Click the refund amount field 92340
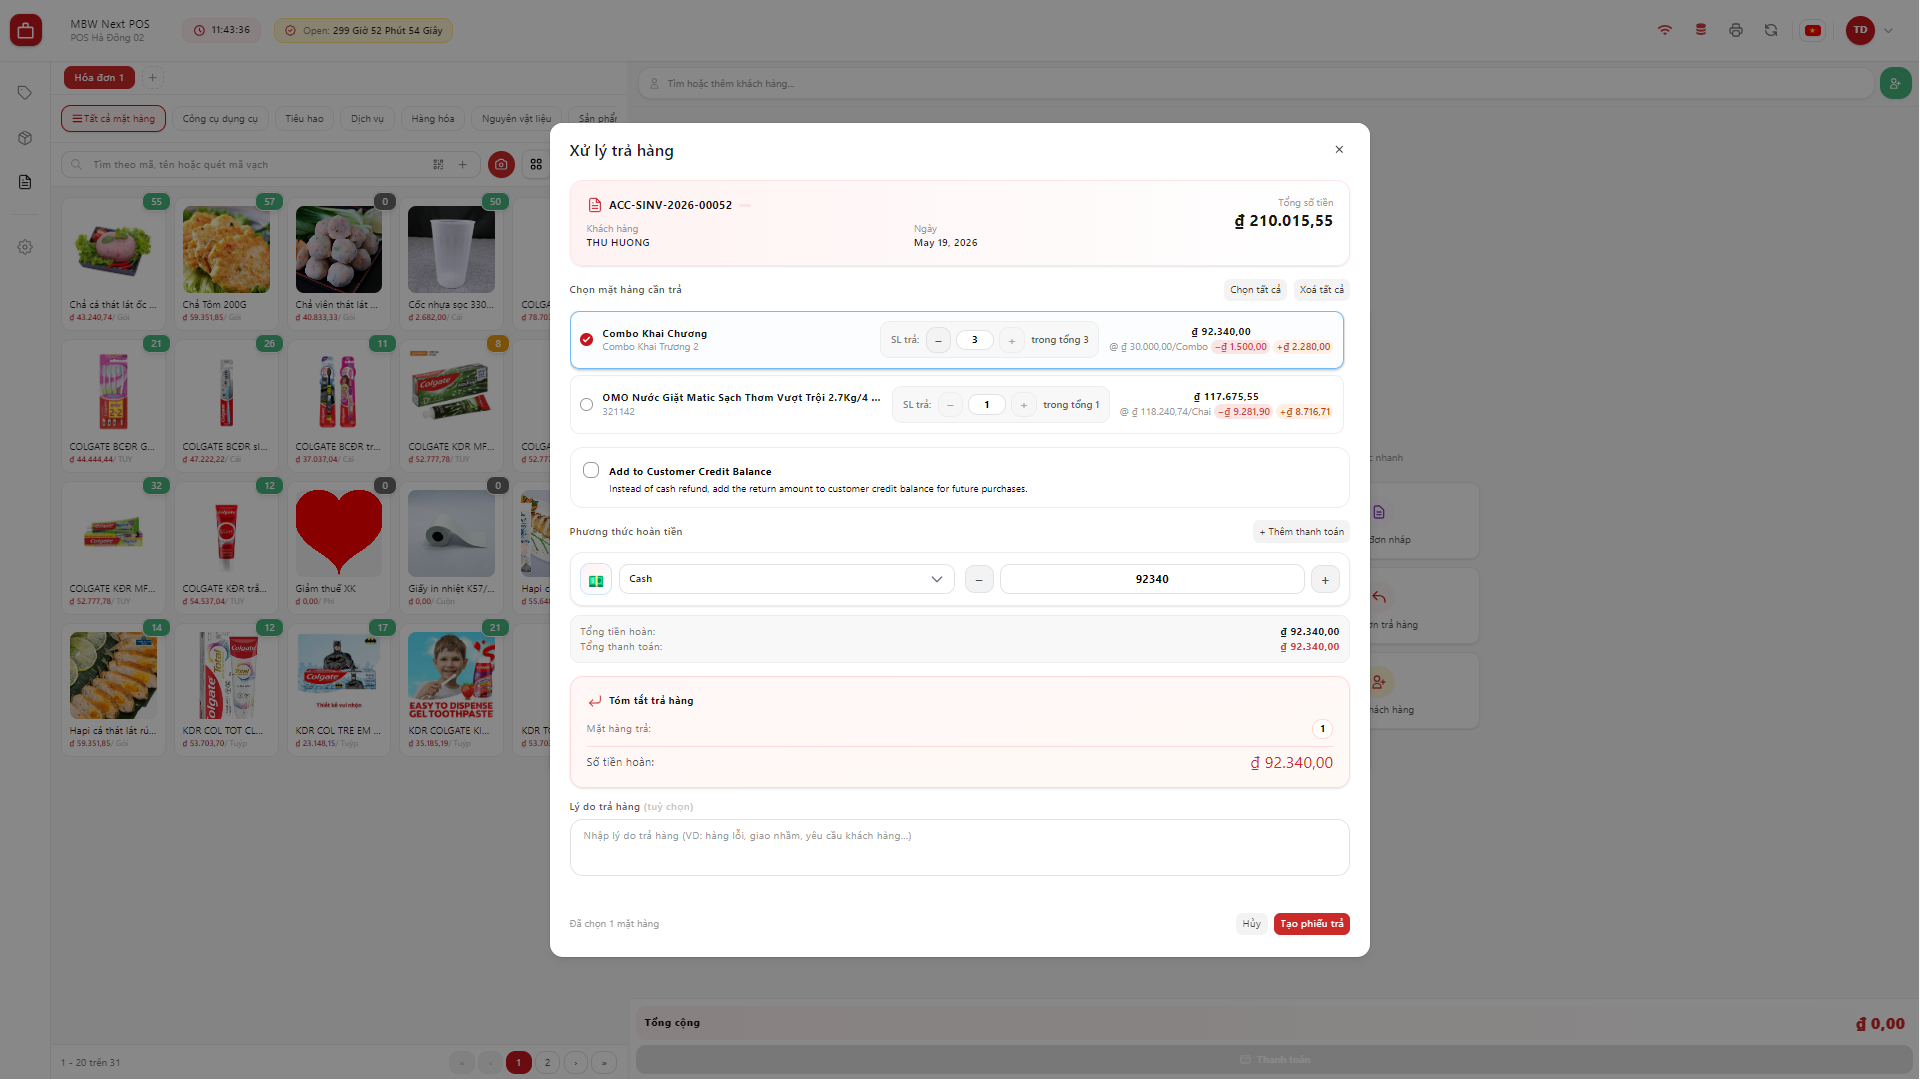The image size is (1920, 1080). point(1152,580)
